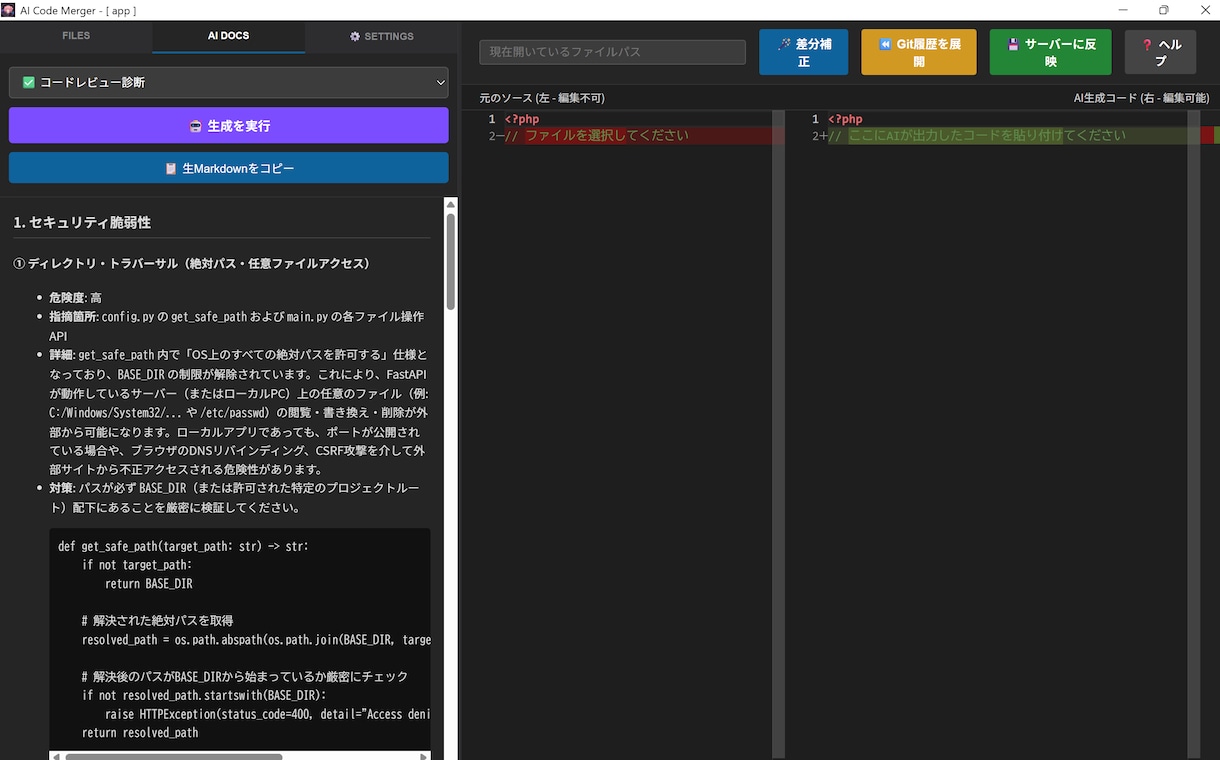The width and height of the screenshot is (1220, 760).
Task: Switch to the FILES tab
Action: pos(76,36)
